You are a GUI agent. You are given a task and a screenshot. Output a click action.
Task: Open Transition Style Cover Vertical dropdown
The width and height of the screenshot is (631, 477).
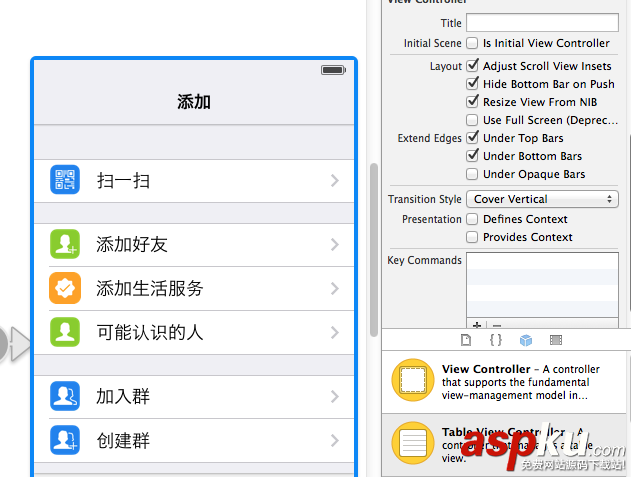542,199
